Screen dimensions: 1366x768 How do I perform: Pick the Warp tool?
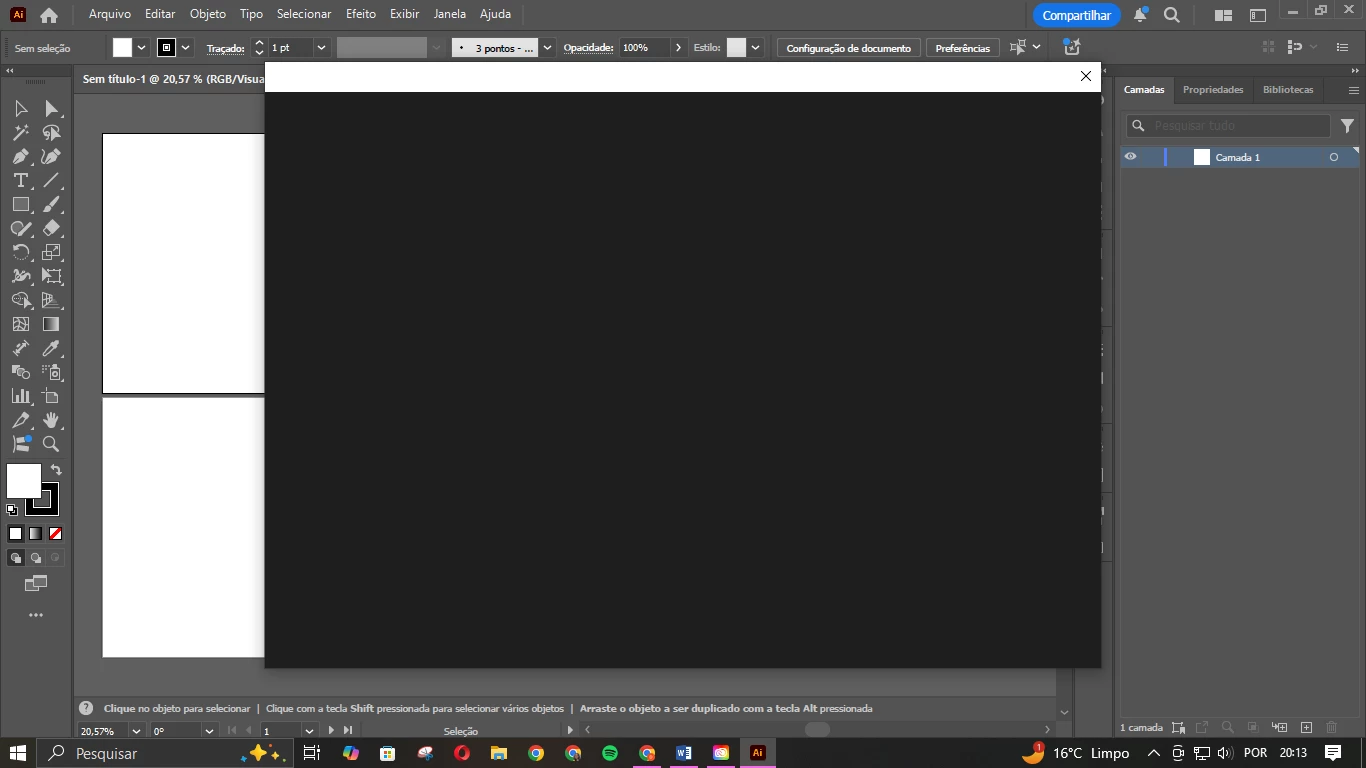tap(21, 276)
